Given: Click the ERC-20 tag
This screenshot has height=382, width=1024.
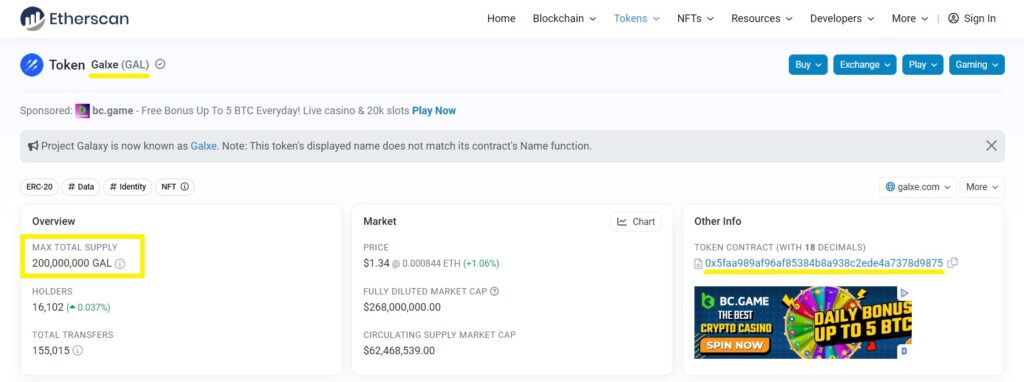Looking at the screenshot, I should coord(39,187).
